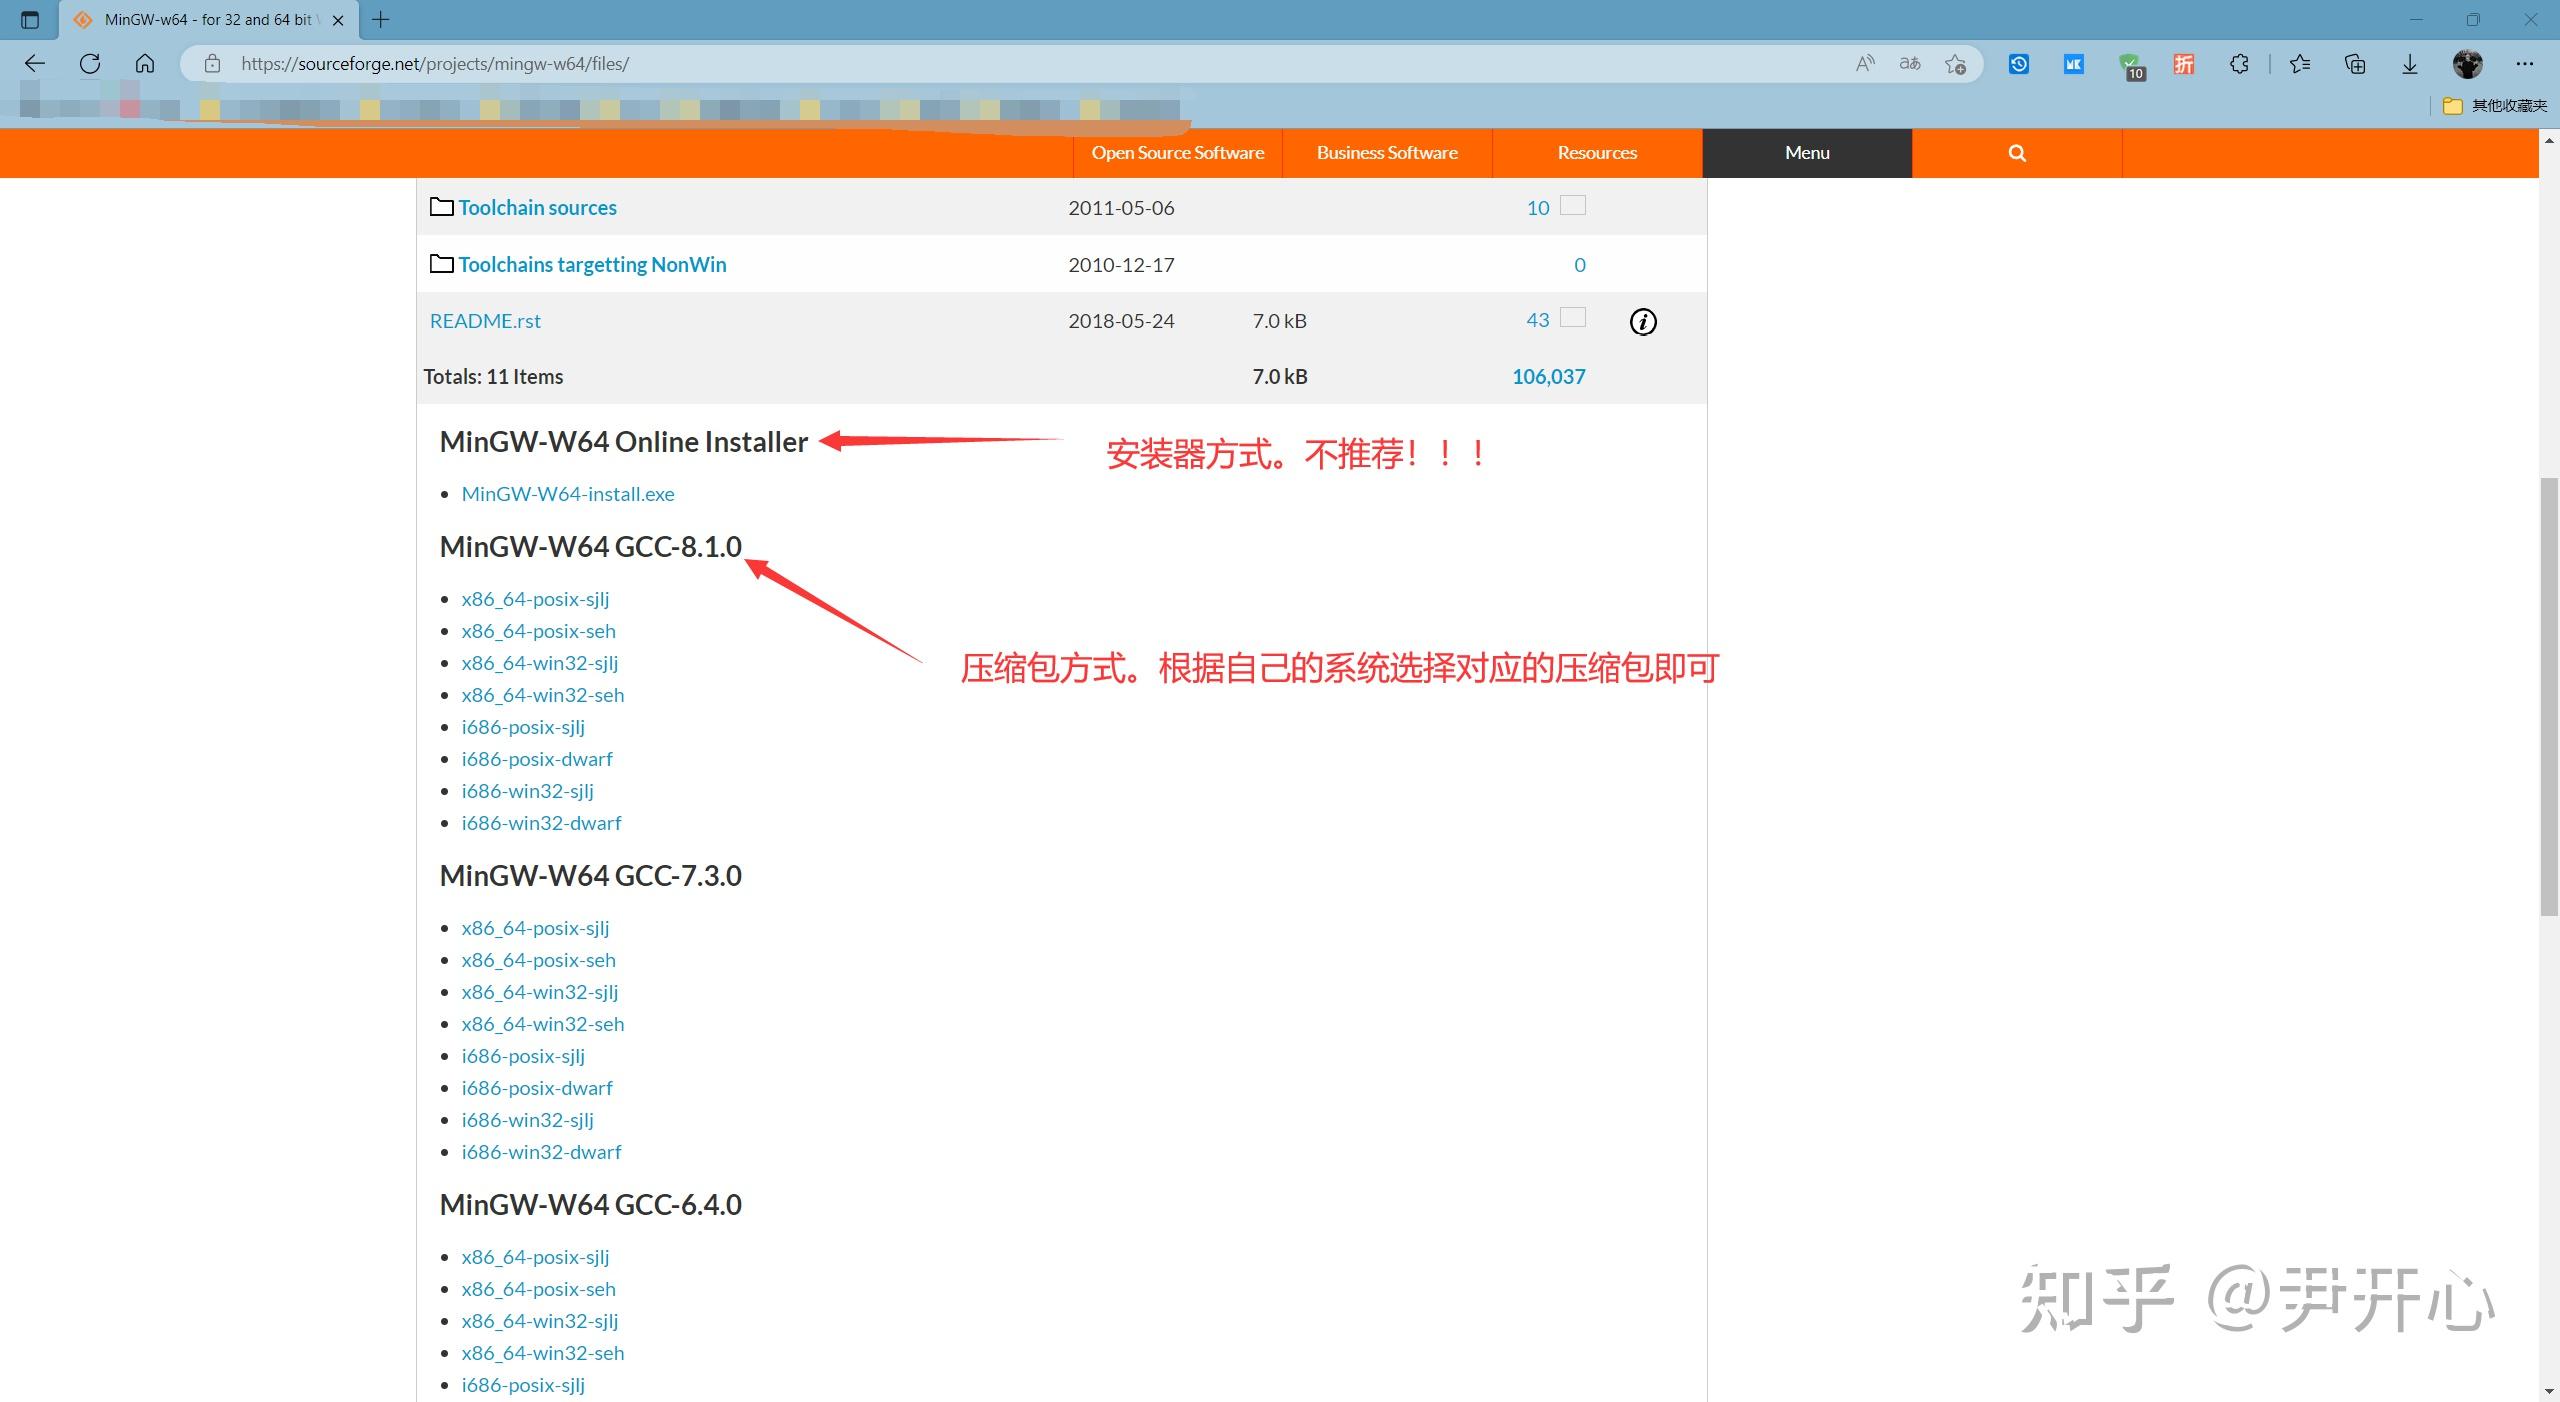2560x1402 pixels.
Task: Select the MinGW-w64 browser tab
Action: click(208, 20)
